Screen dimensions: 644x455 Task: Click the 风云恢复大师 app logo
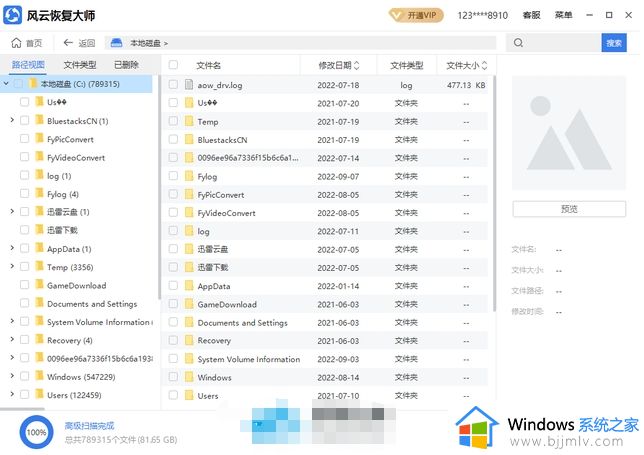12,16
